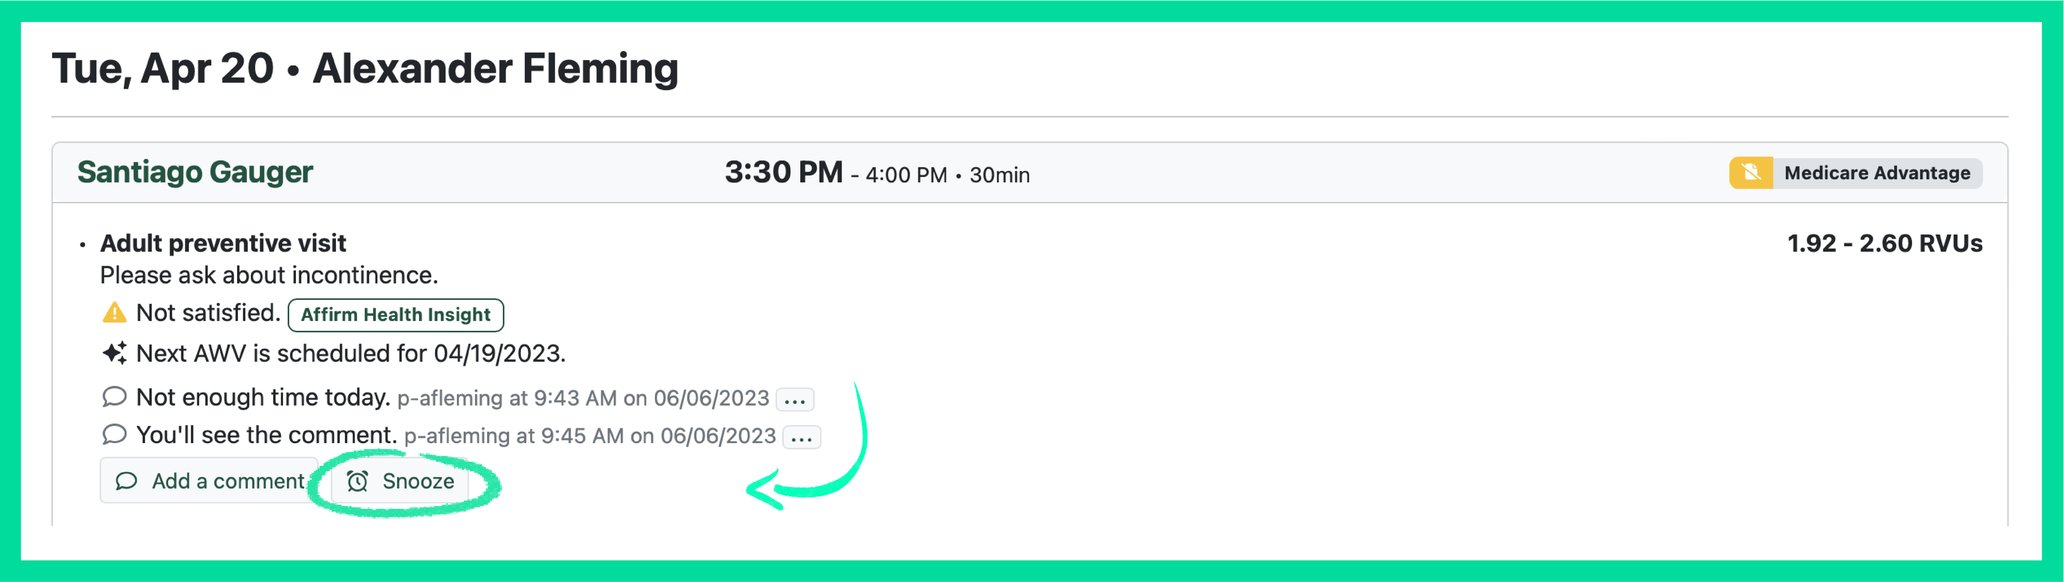This screenshot has width=2064, height=582.
Task: Click the speech bubble icon before Not enough time today
Action: [114, 397]
